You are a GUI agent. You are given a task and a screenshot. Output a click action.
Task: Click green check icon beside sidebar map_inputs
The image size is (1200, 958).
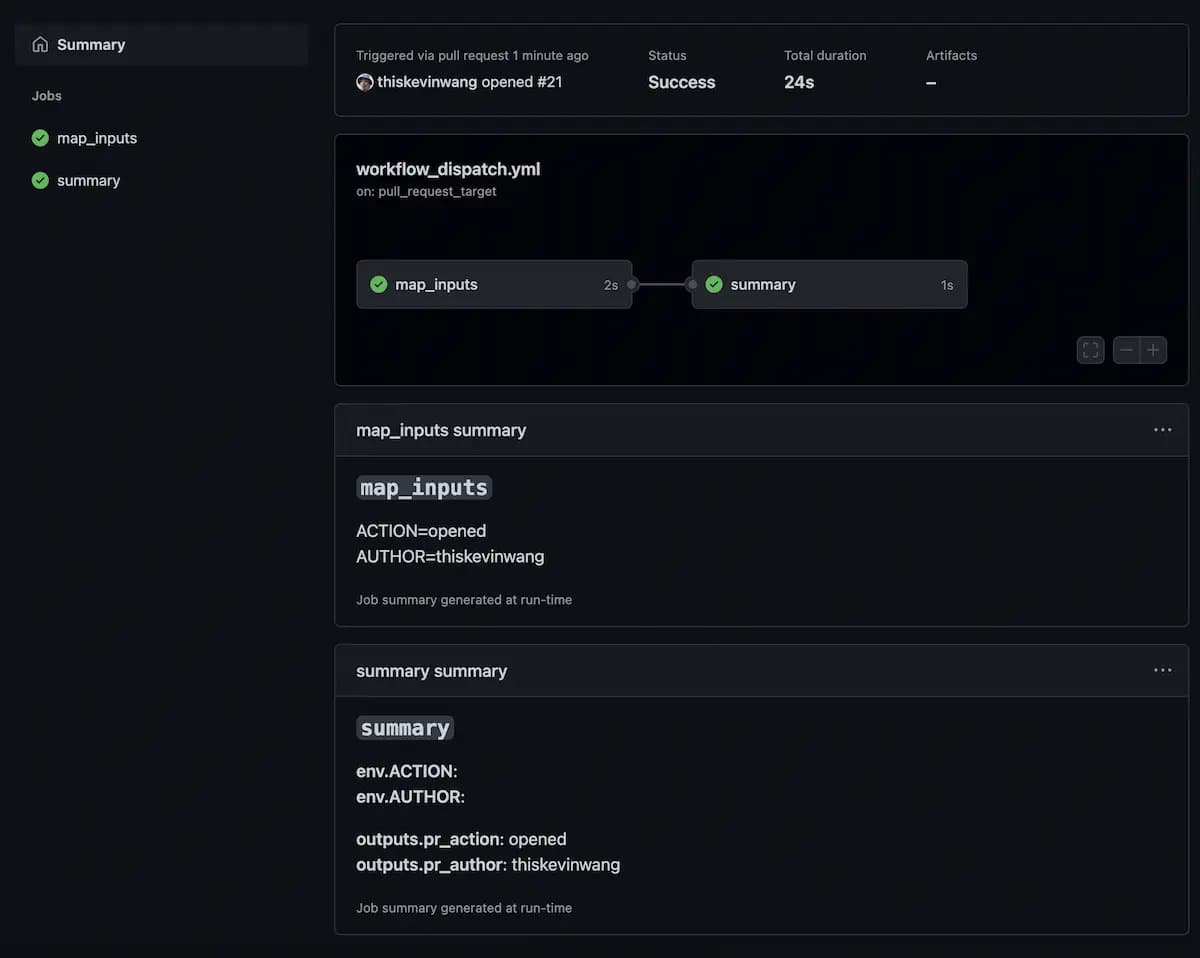40,138
